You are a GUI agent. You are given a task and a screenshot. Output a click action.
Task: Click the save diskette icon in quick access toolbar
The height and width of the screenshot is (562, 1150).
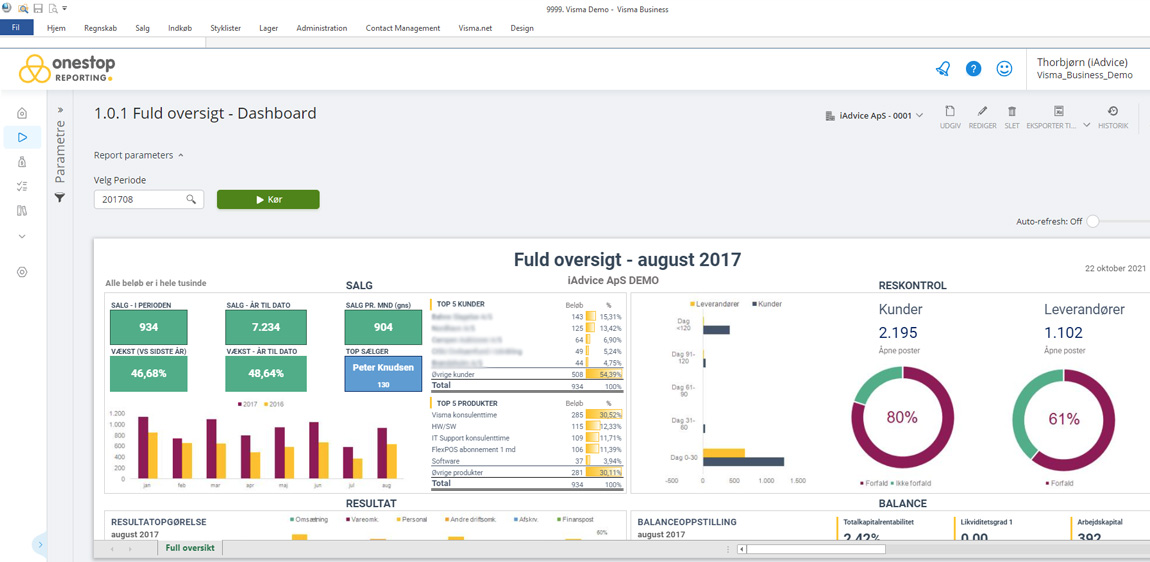pyautogui.click(x=38, y=8)
